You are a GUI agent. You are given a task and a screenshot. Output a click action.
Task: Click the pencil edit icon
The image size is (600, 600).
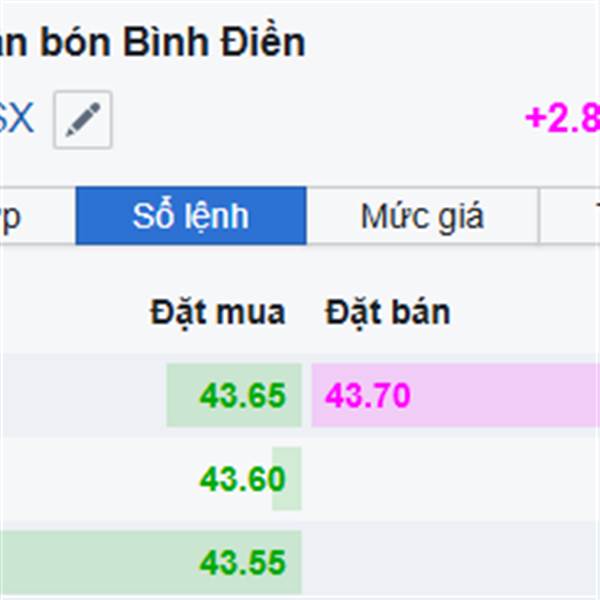(83, 119)
